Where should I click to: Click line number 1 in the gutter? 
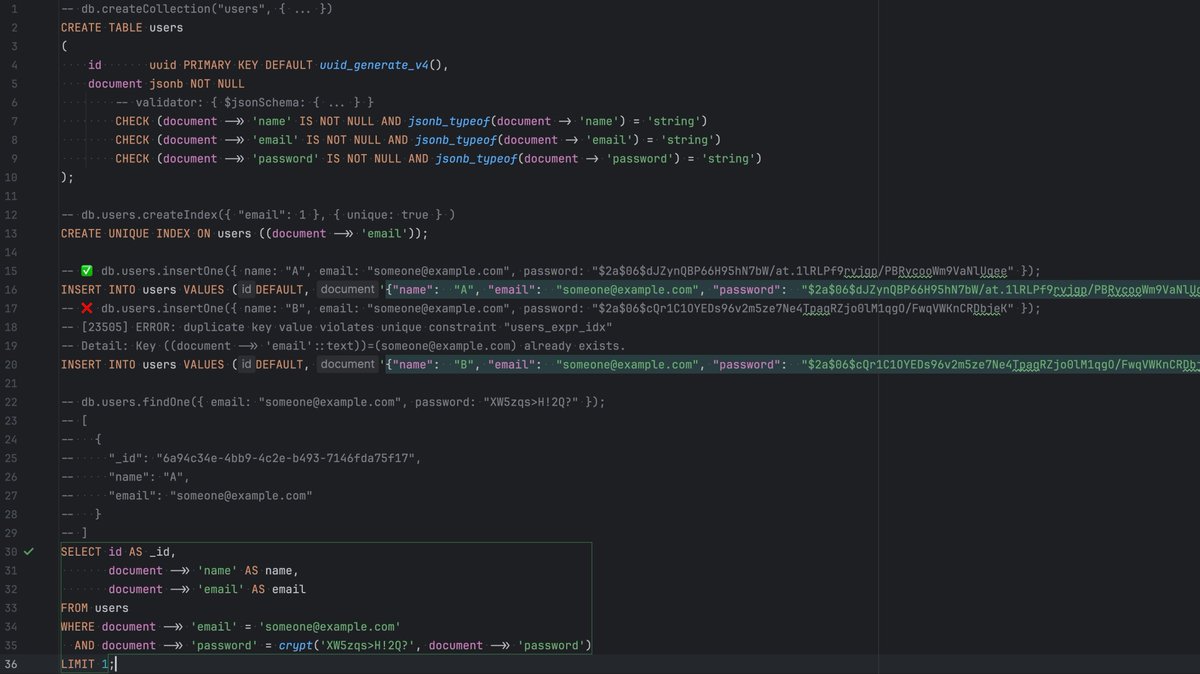[x=14, y=9]
